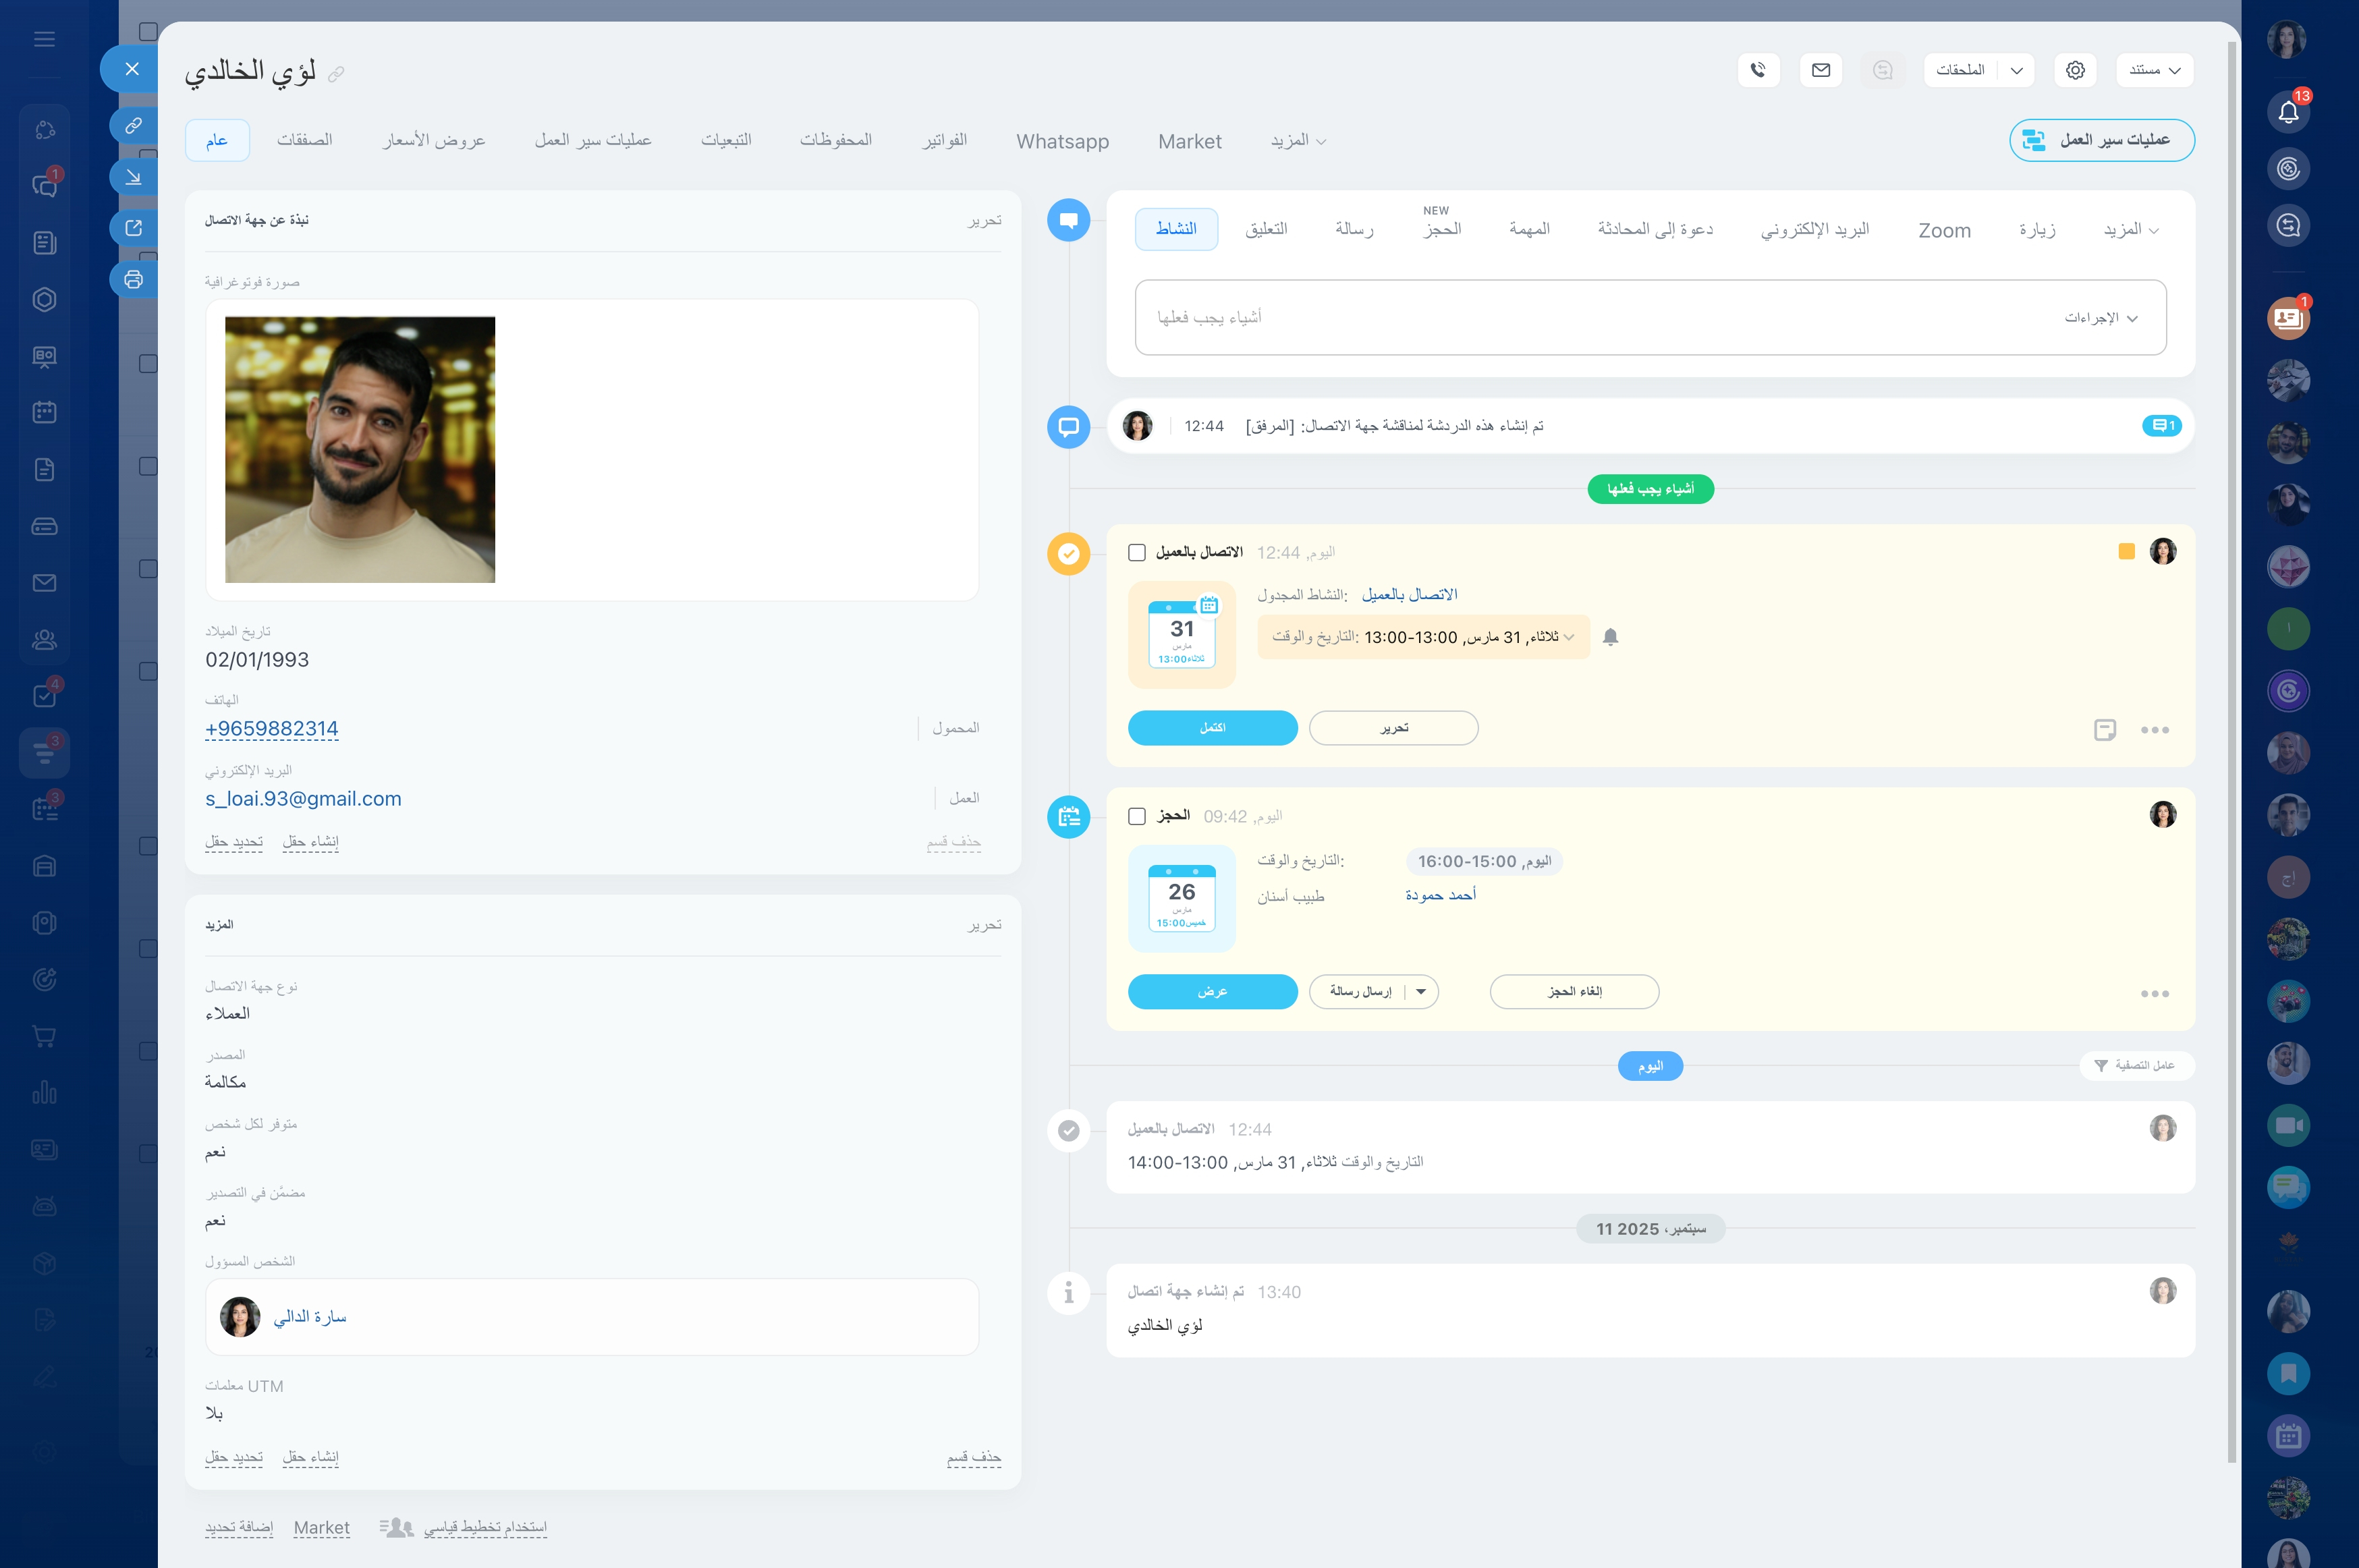Click the envelope email icon in header
Viewport: 2359px width, 1568px height.
(1820, 70)
